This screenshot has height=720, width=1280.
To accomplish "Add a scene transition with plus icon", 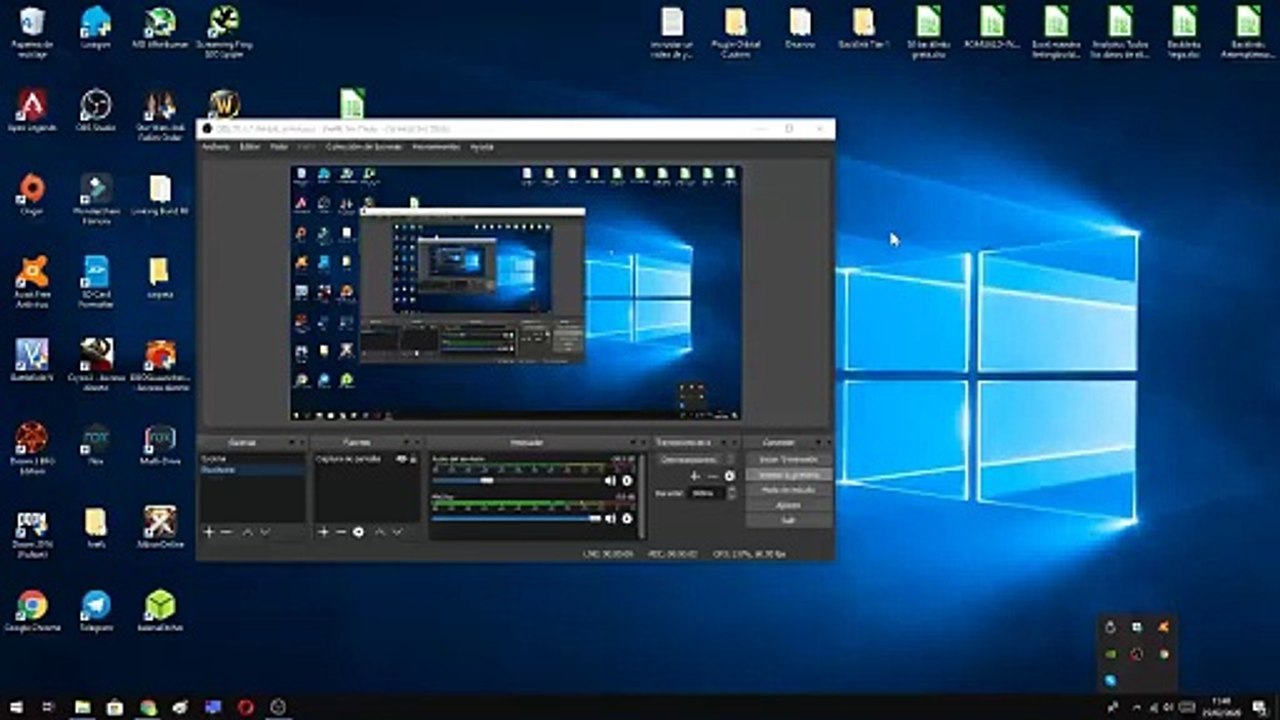I will click(x=695, y=476).
